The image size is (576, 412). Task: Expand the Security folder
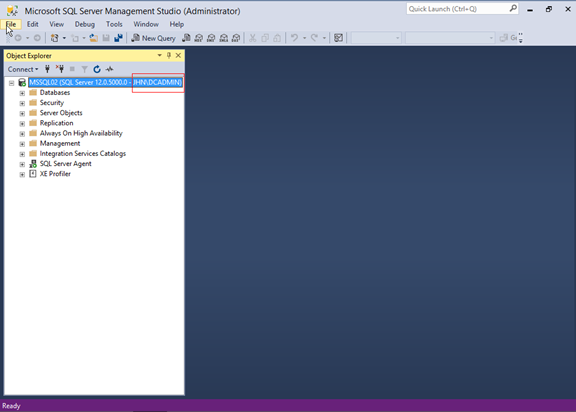click(x=22, y=103)
